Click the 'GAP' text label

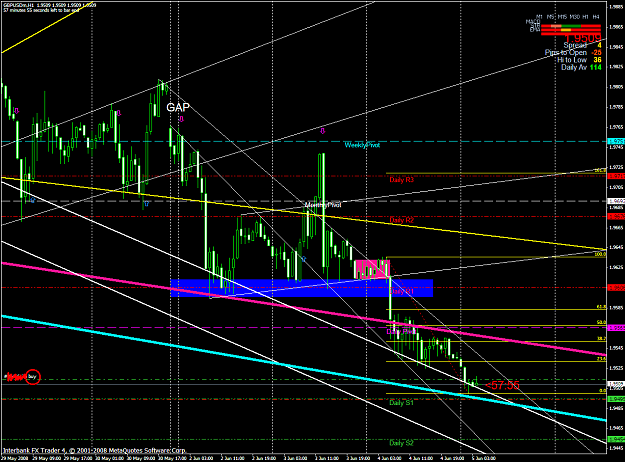(x=178, y=107)
